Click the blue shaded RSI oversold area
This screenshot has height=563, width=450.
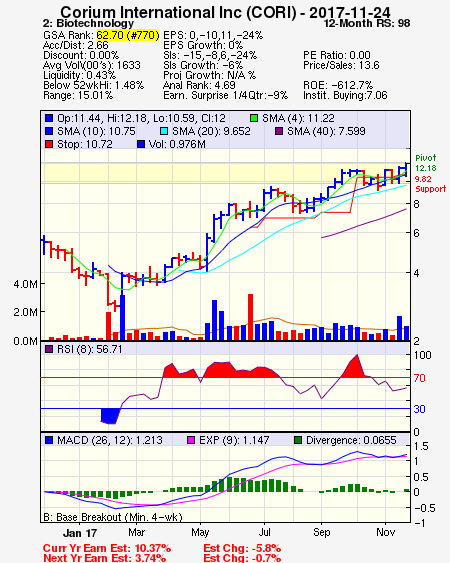[x=110, y=416]
